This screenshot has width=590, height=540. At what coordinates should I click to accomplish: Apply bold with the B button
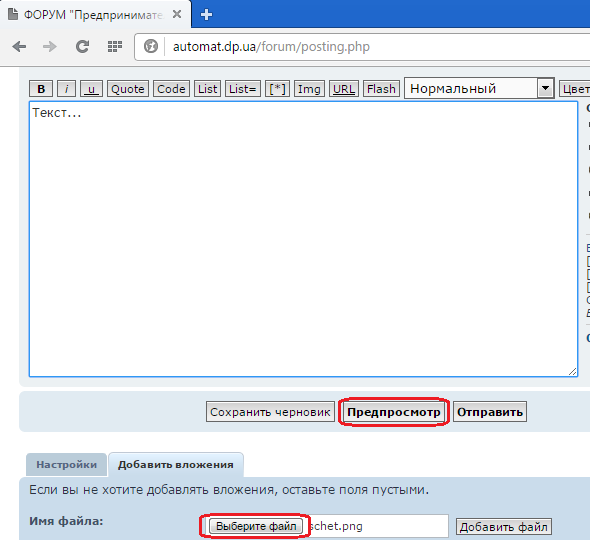pos(41,89)
